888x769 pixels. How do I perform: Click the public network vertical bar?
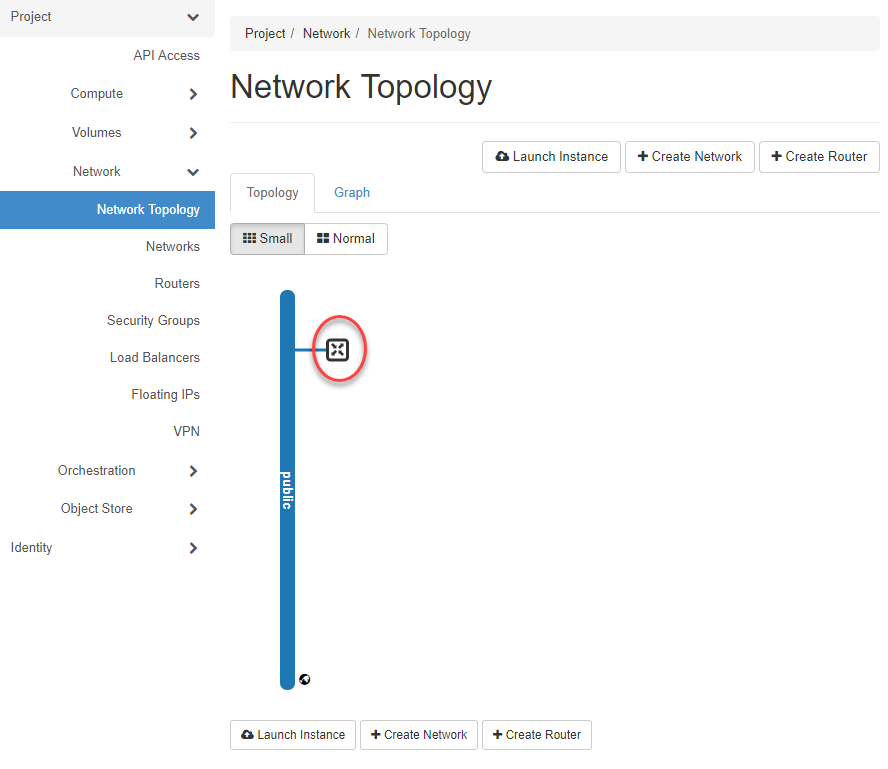287,489
